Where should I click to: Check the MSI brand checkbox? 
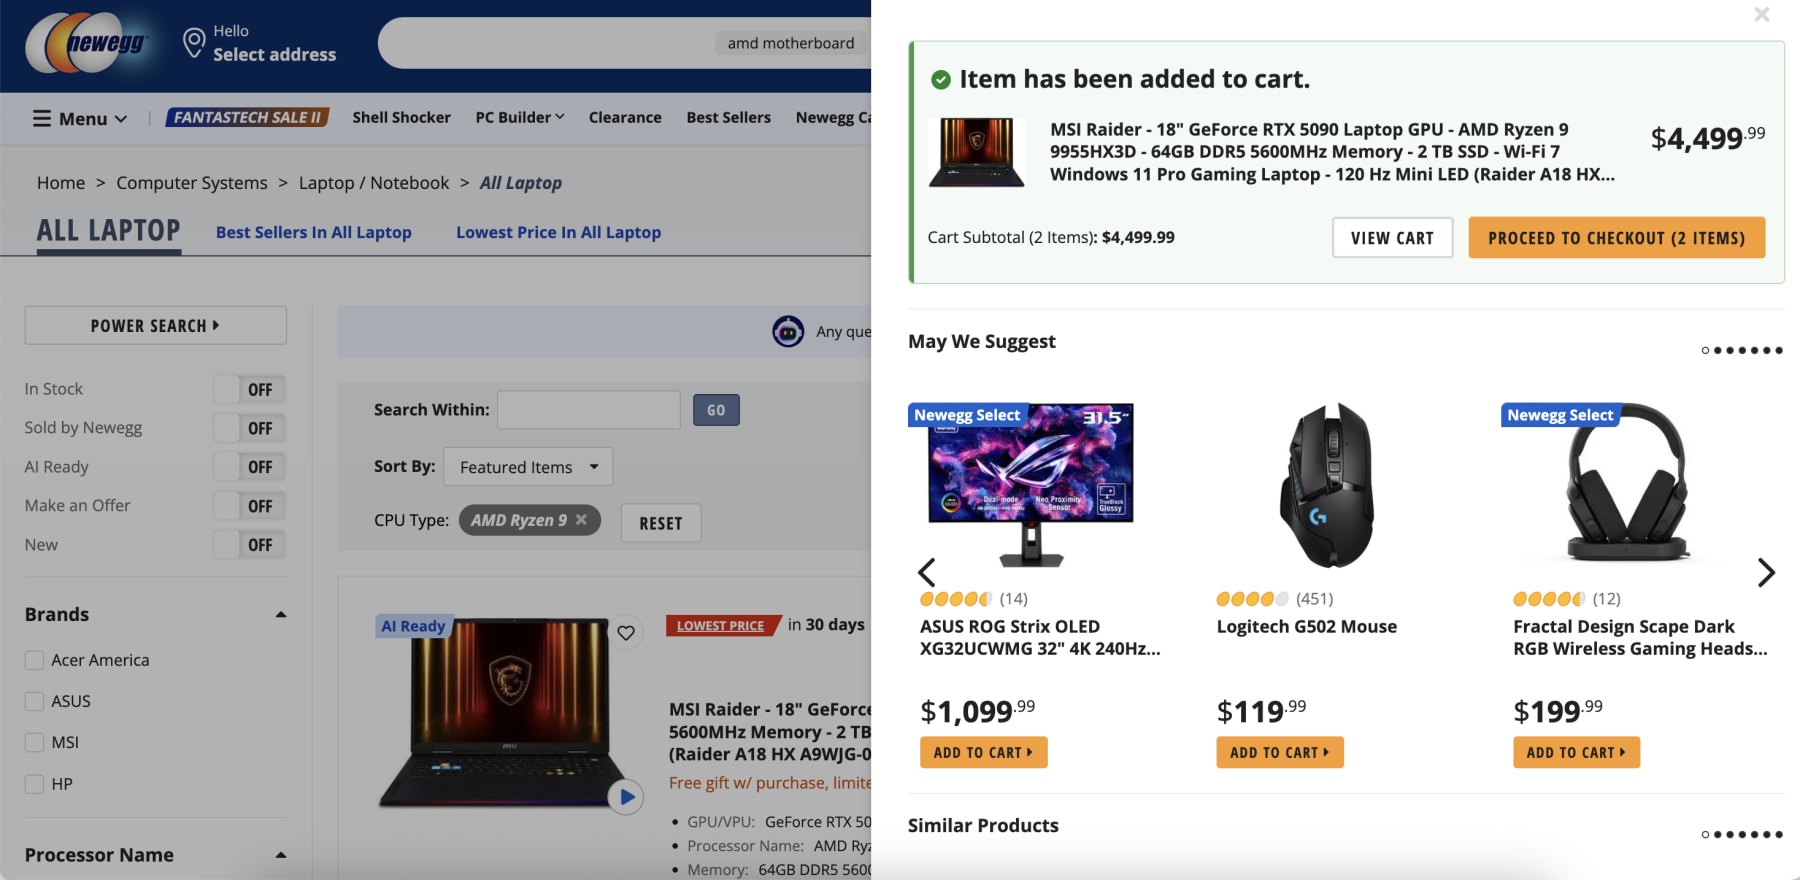pos(32,742)
